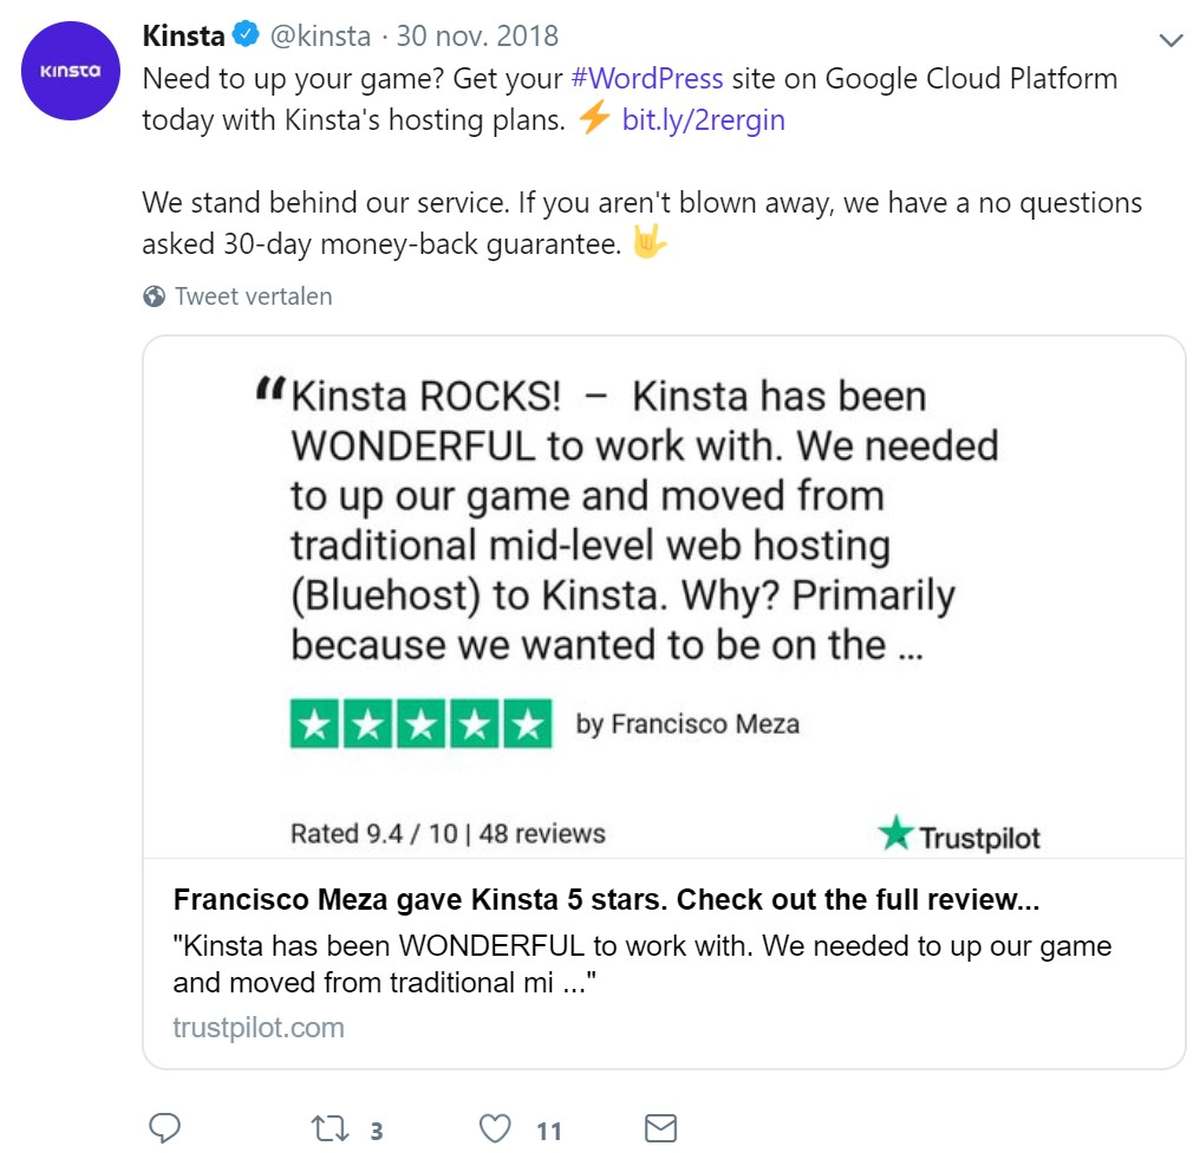This screenshot has width=1200, height=1153.
Task: Like the tweet with heart icon
Action: [495, 1128]
